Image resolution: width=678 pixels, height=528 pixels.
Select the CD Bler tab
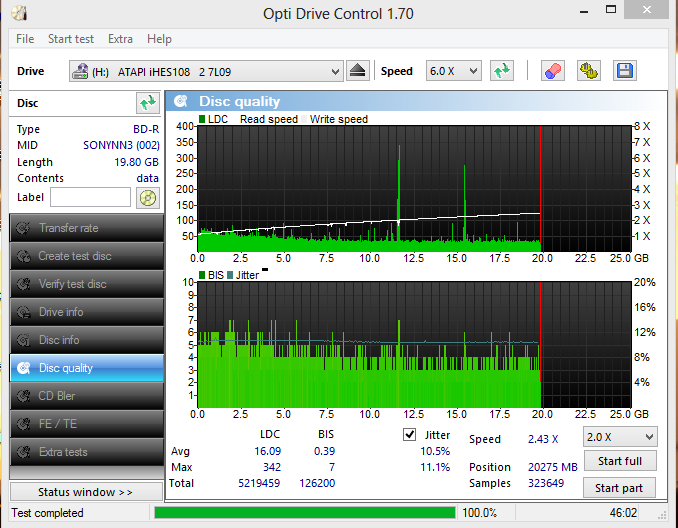87,396
